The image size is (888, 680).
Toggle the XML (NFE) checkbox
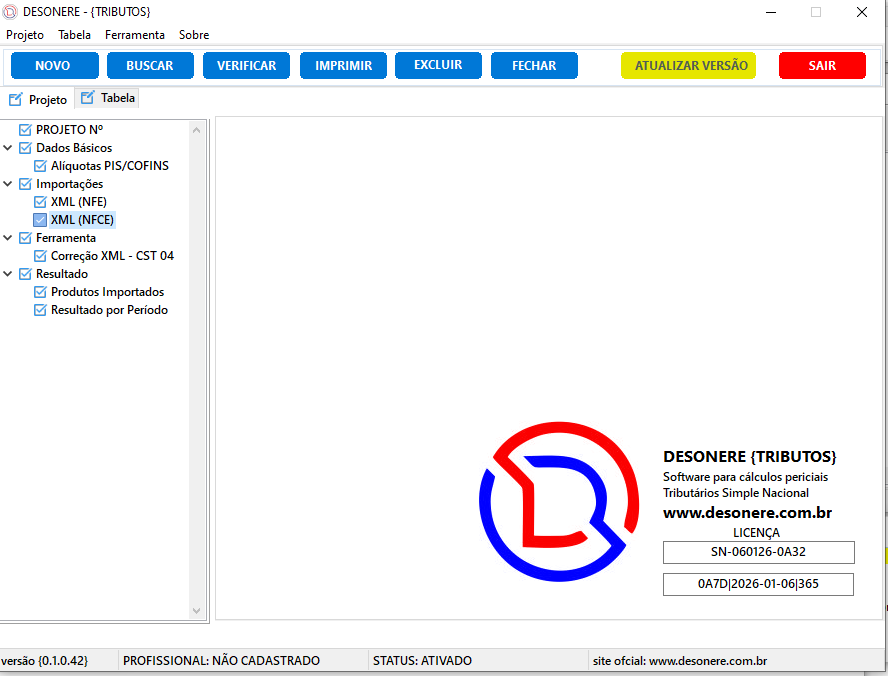(41, 202)
